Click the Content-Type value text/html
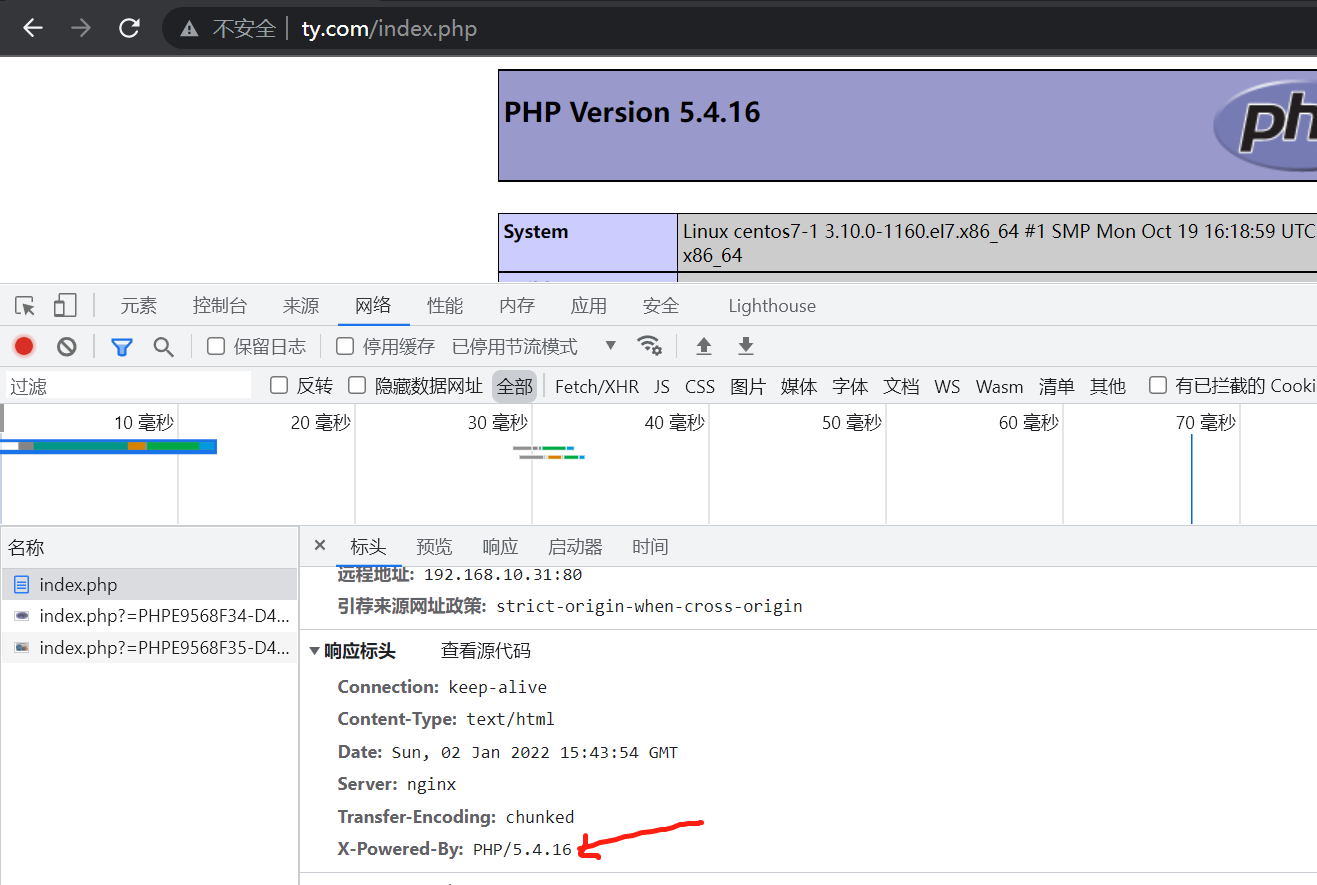 [x=510, y=720]
